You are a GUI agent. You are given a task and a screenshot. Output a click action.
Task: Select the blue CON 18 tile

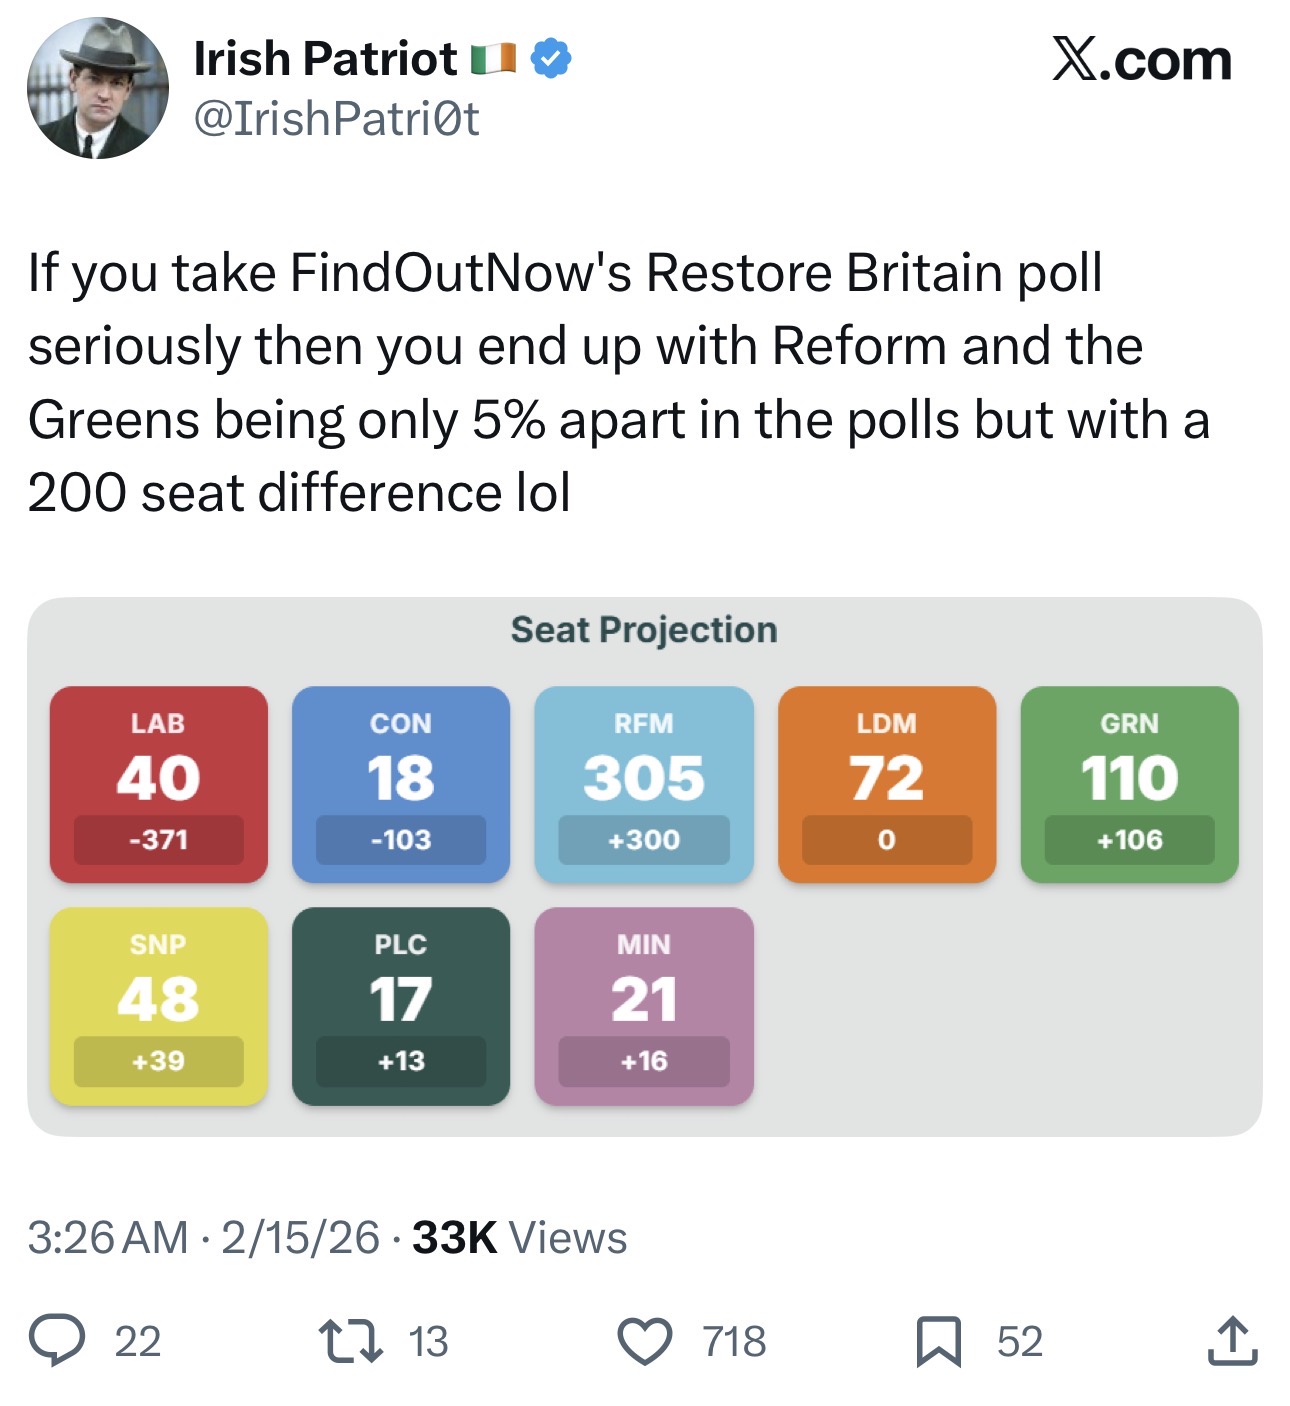(401, 784)
